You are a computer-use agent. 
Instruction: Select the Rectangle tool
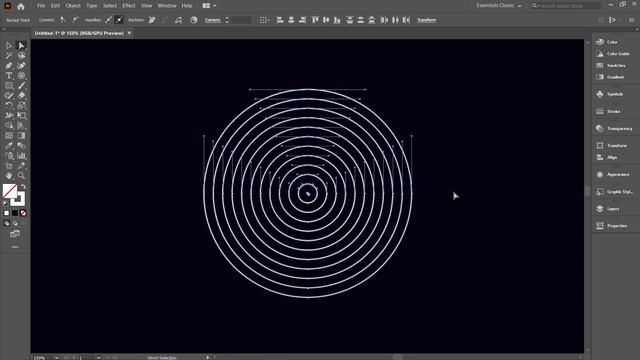[9, 85]
